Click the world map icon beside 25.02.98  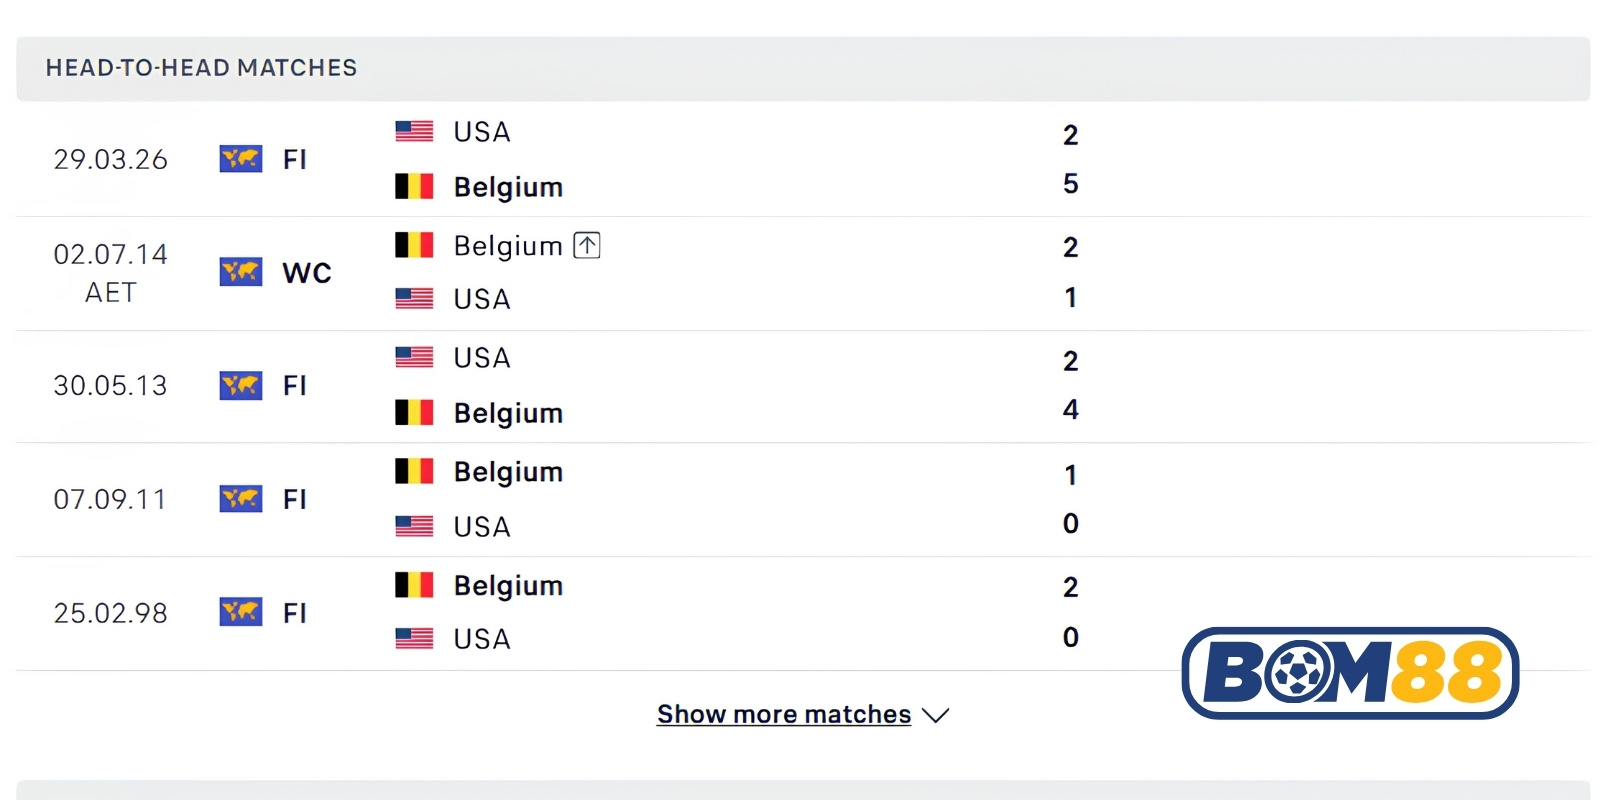tap(241, 612)
